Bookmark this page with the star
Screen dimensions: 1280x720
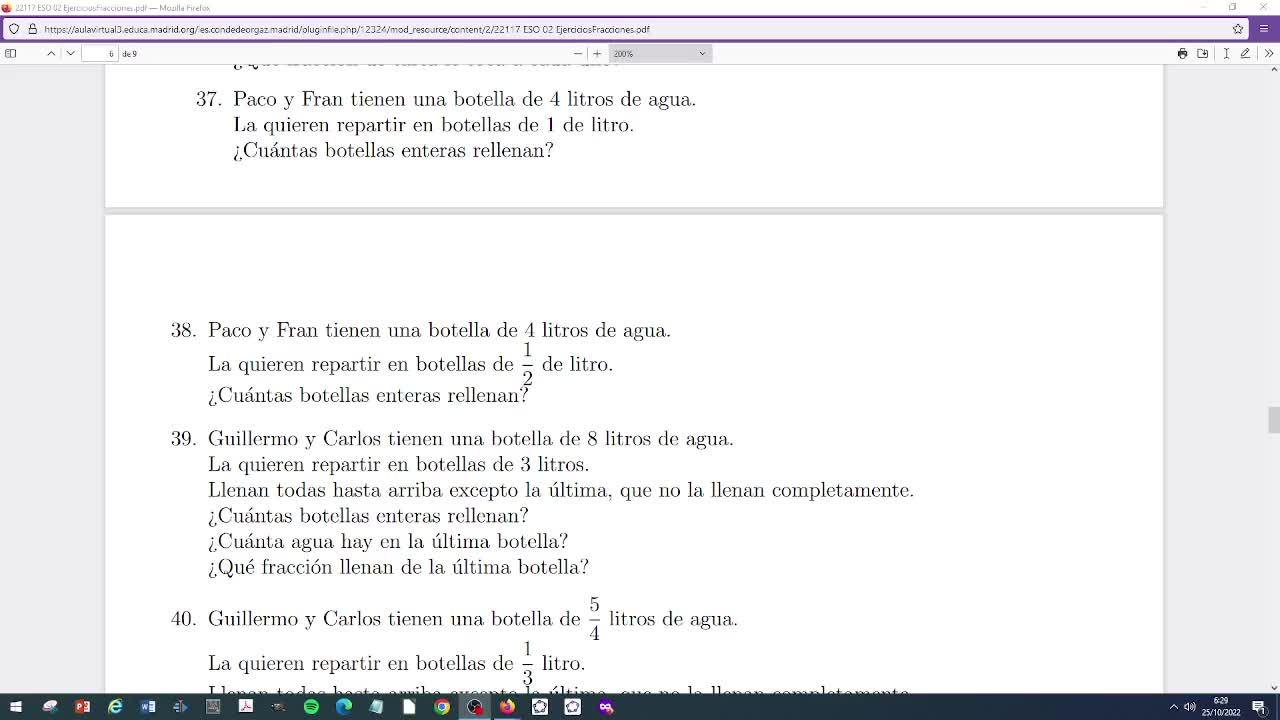click(x=1238, y=29)
